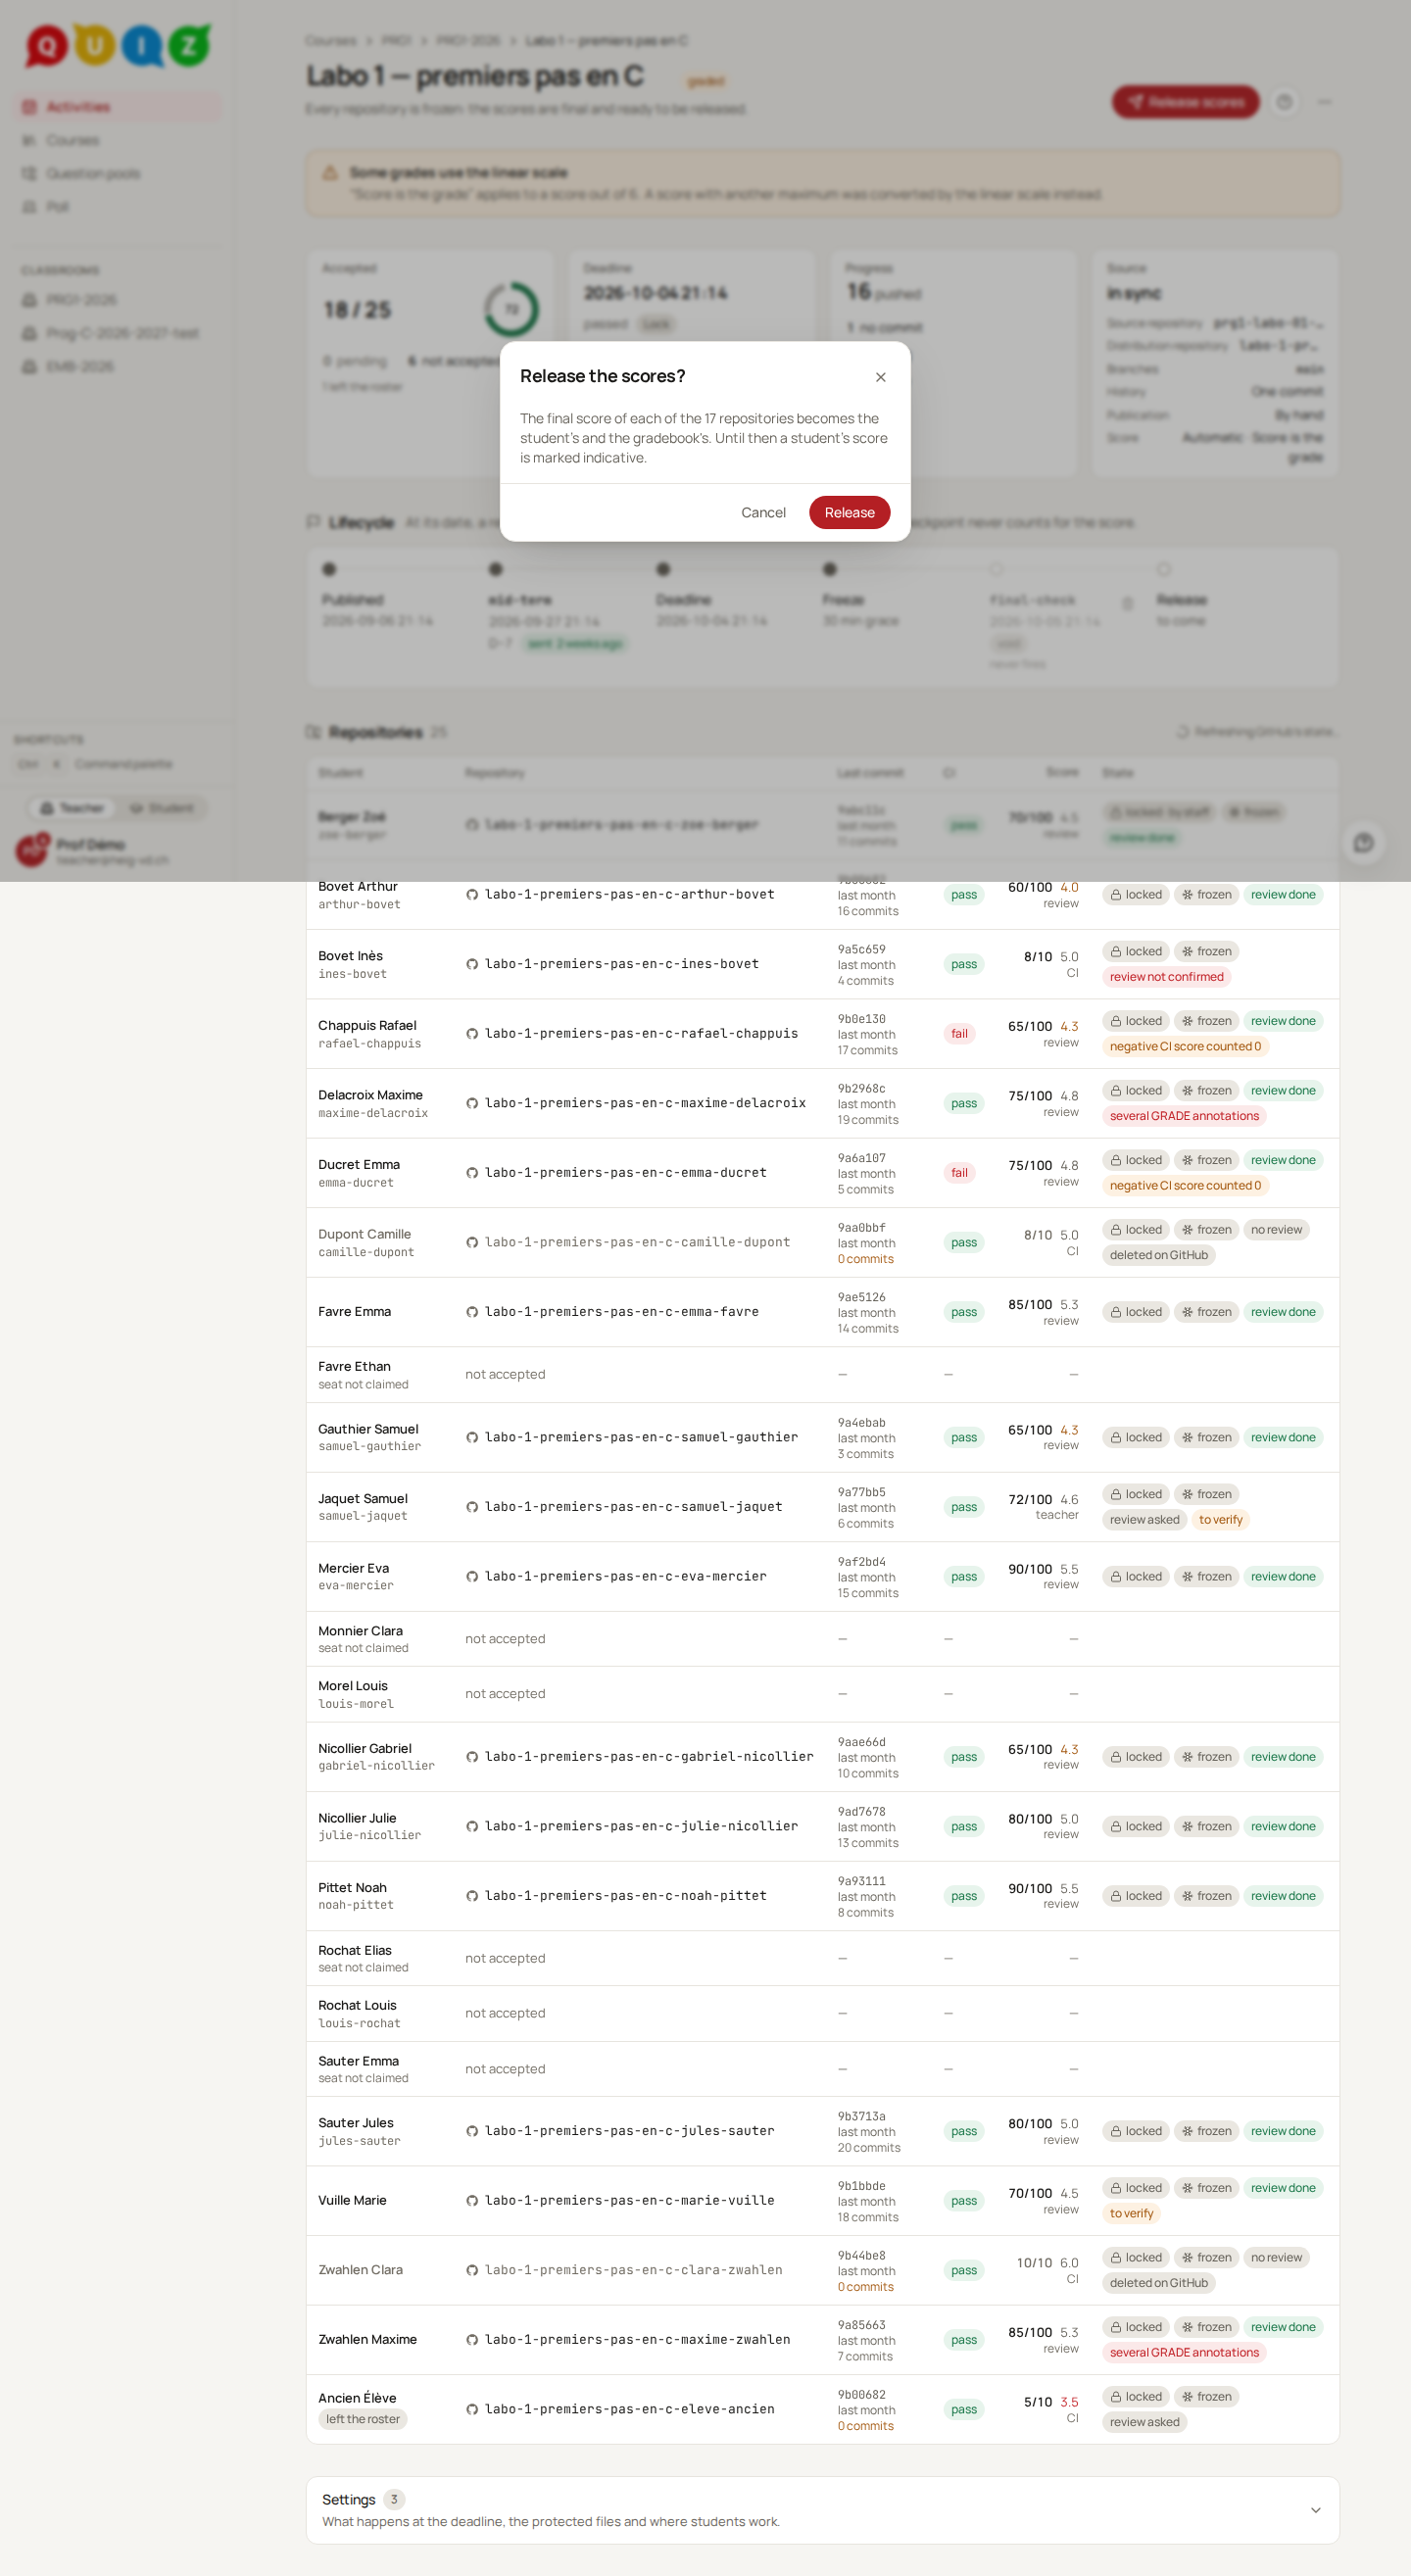The image size is (1411, 2576).
Task: Click 'negative CI score counted 0' in Chappuis row
Action: pyautogui.click(x=1185, y=1046)
